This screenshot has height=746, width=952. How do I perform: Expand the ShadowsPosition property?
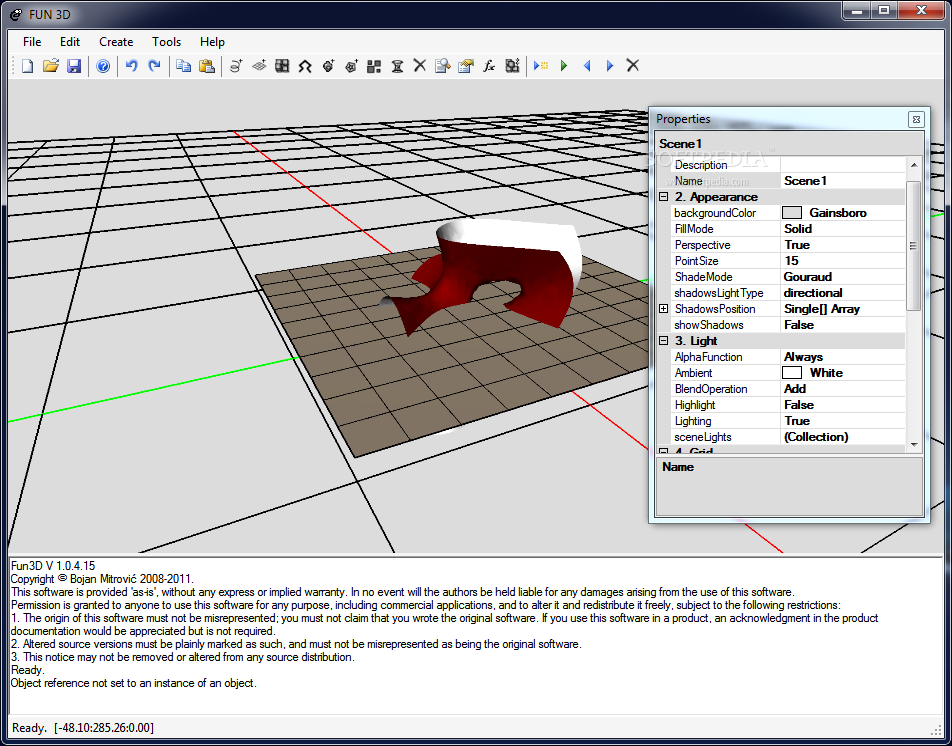(x=664, y=309)
